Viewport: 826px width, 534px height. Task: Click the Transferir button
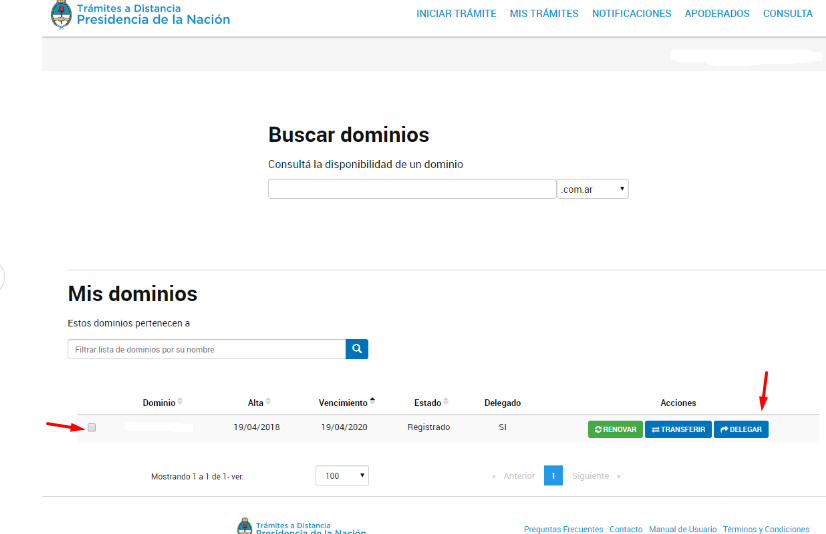point(678,429)
